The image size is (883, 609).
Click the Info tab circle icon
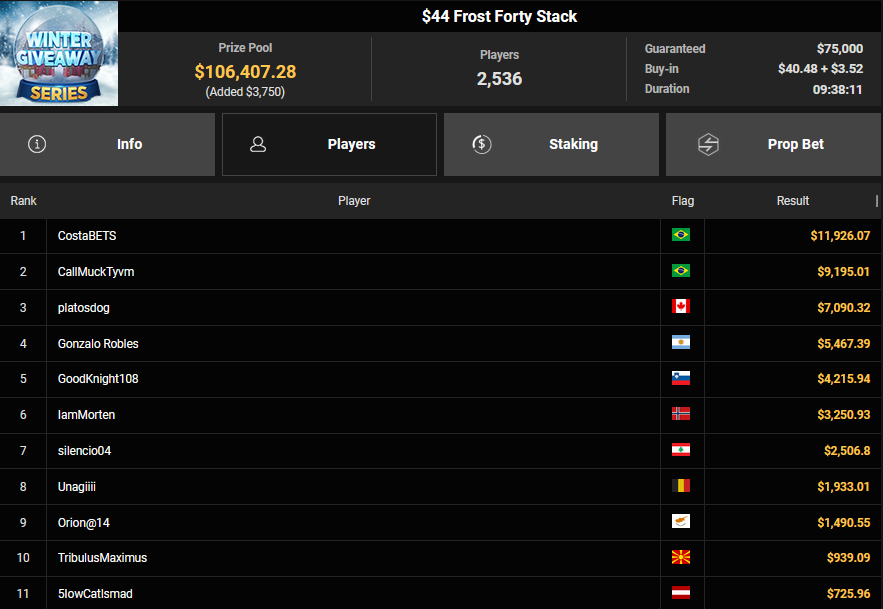(38, 144)
